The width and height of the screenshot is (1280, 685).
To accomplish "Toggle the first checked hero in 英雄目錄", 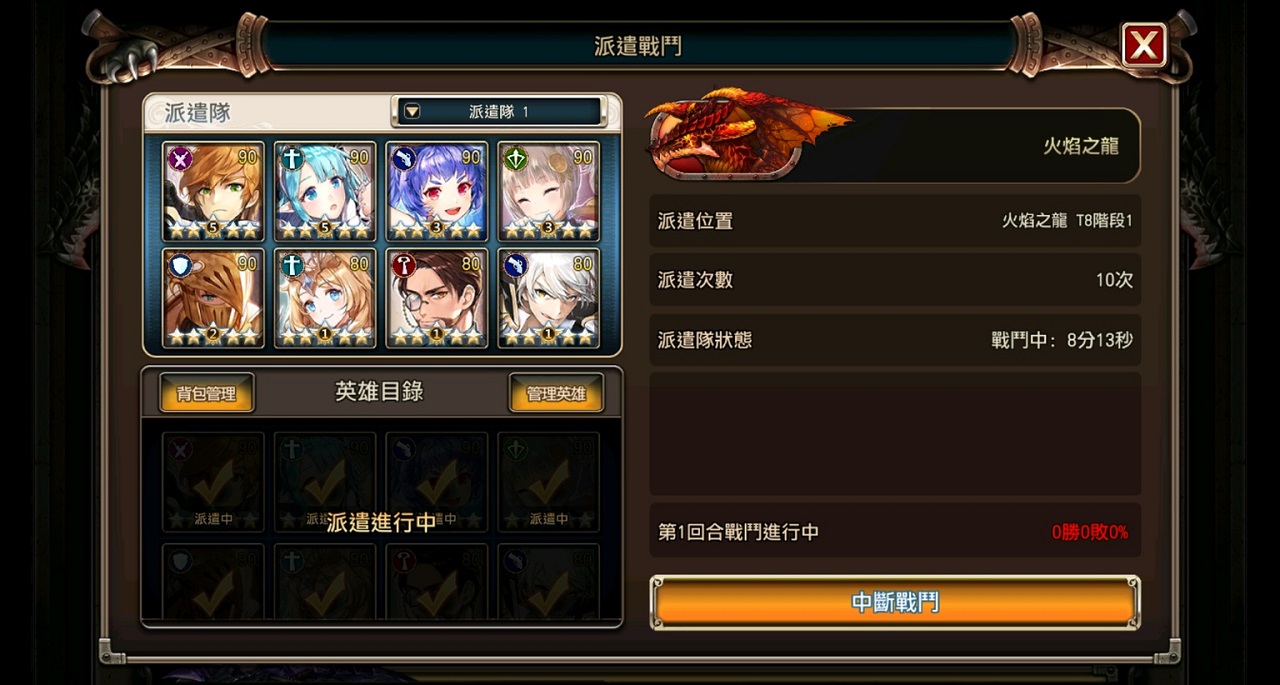I will tap(214, 482).
